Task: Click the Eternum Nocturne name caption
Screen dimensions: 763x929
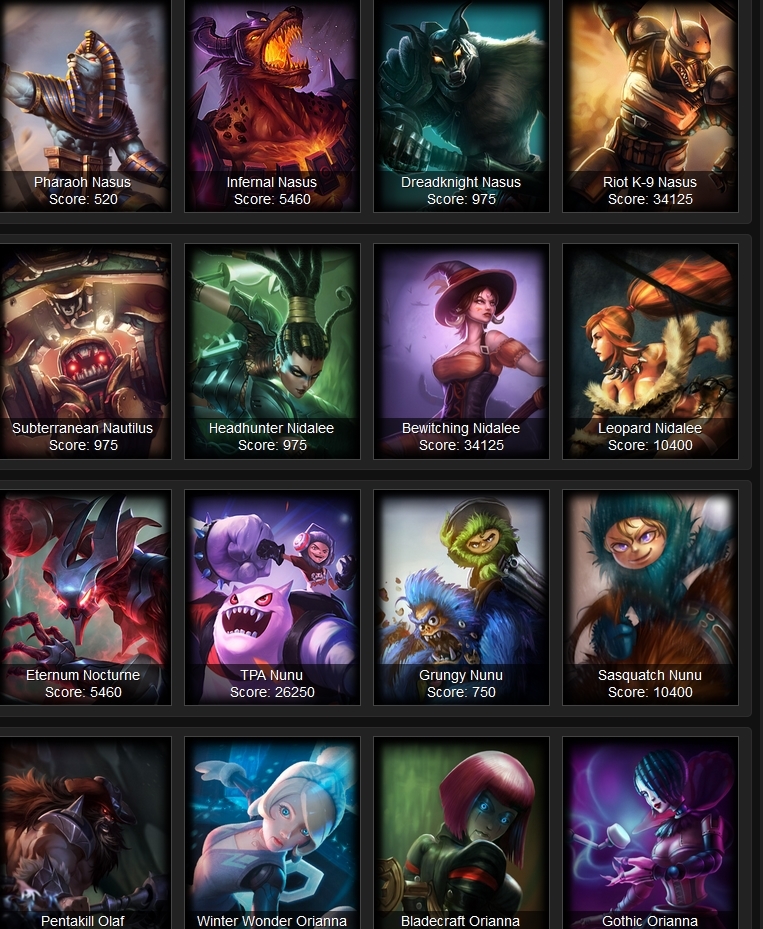Action: pyautogui.click(x=83, y=675)
